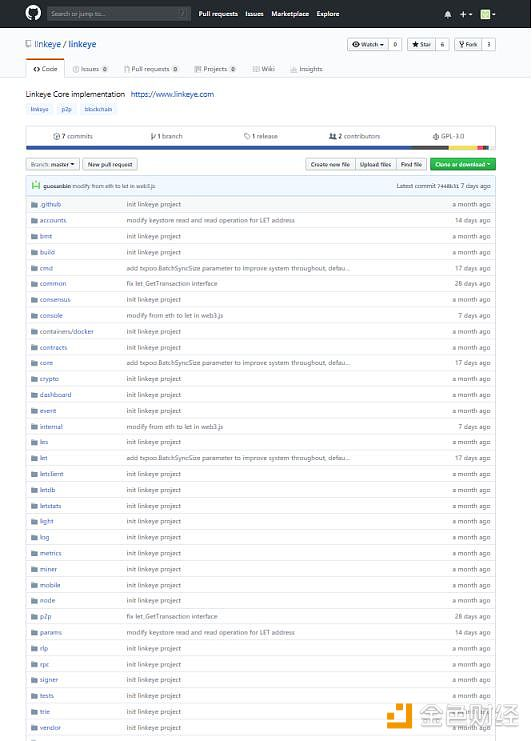View the 1 release page
The width and height of the screenshot is (532, 741).
(261, 136)
